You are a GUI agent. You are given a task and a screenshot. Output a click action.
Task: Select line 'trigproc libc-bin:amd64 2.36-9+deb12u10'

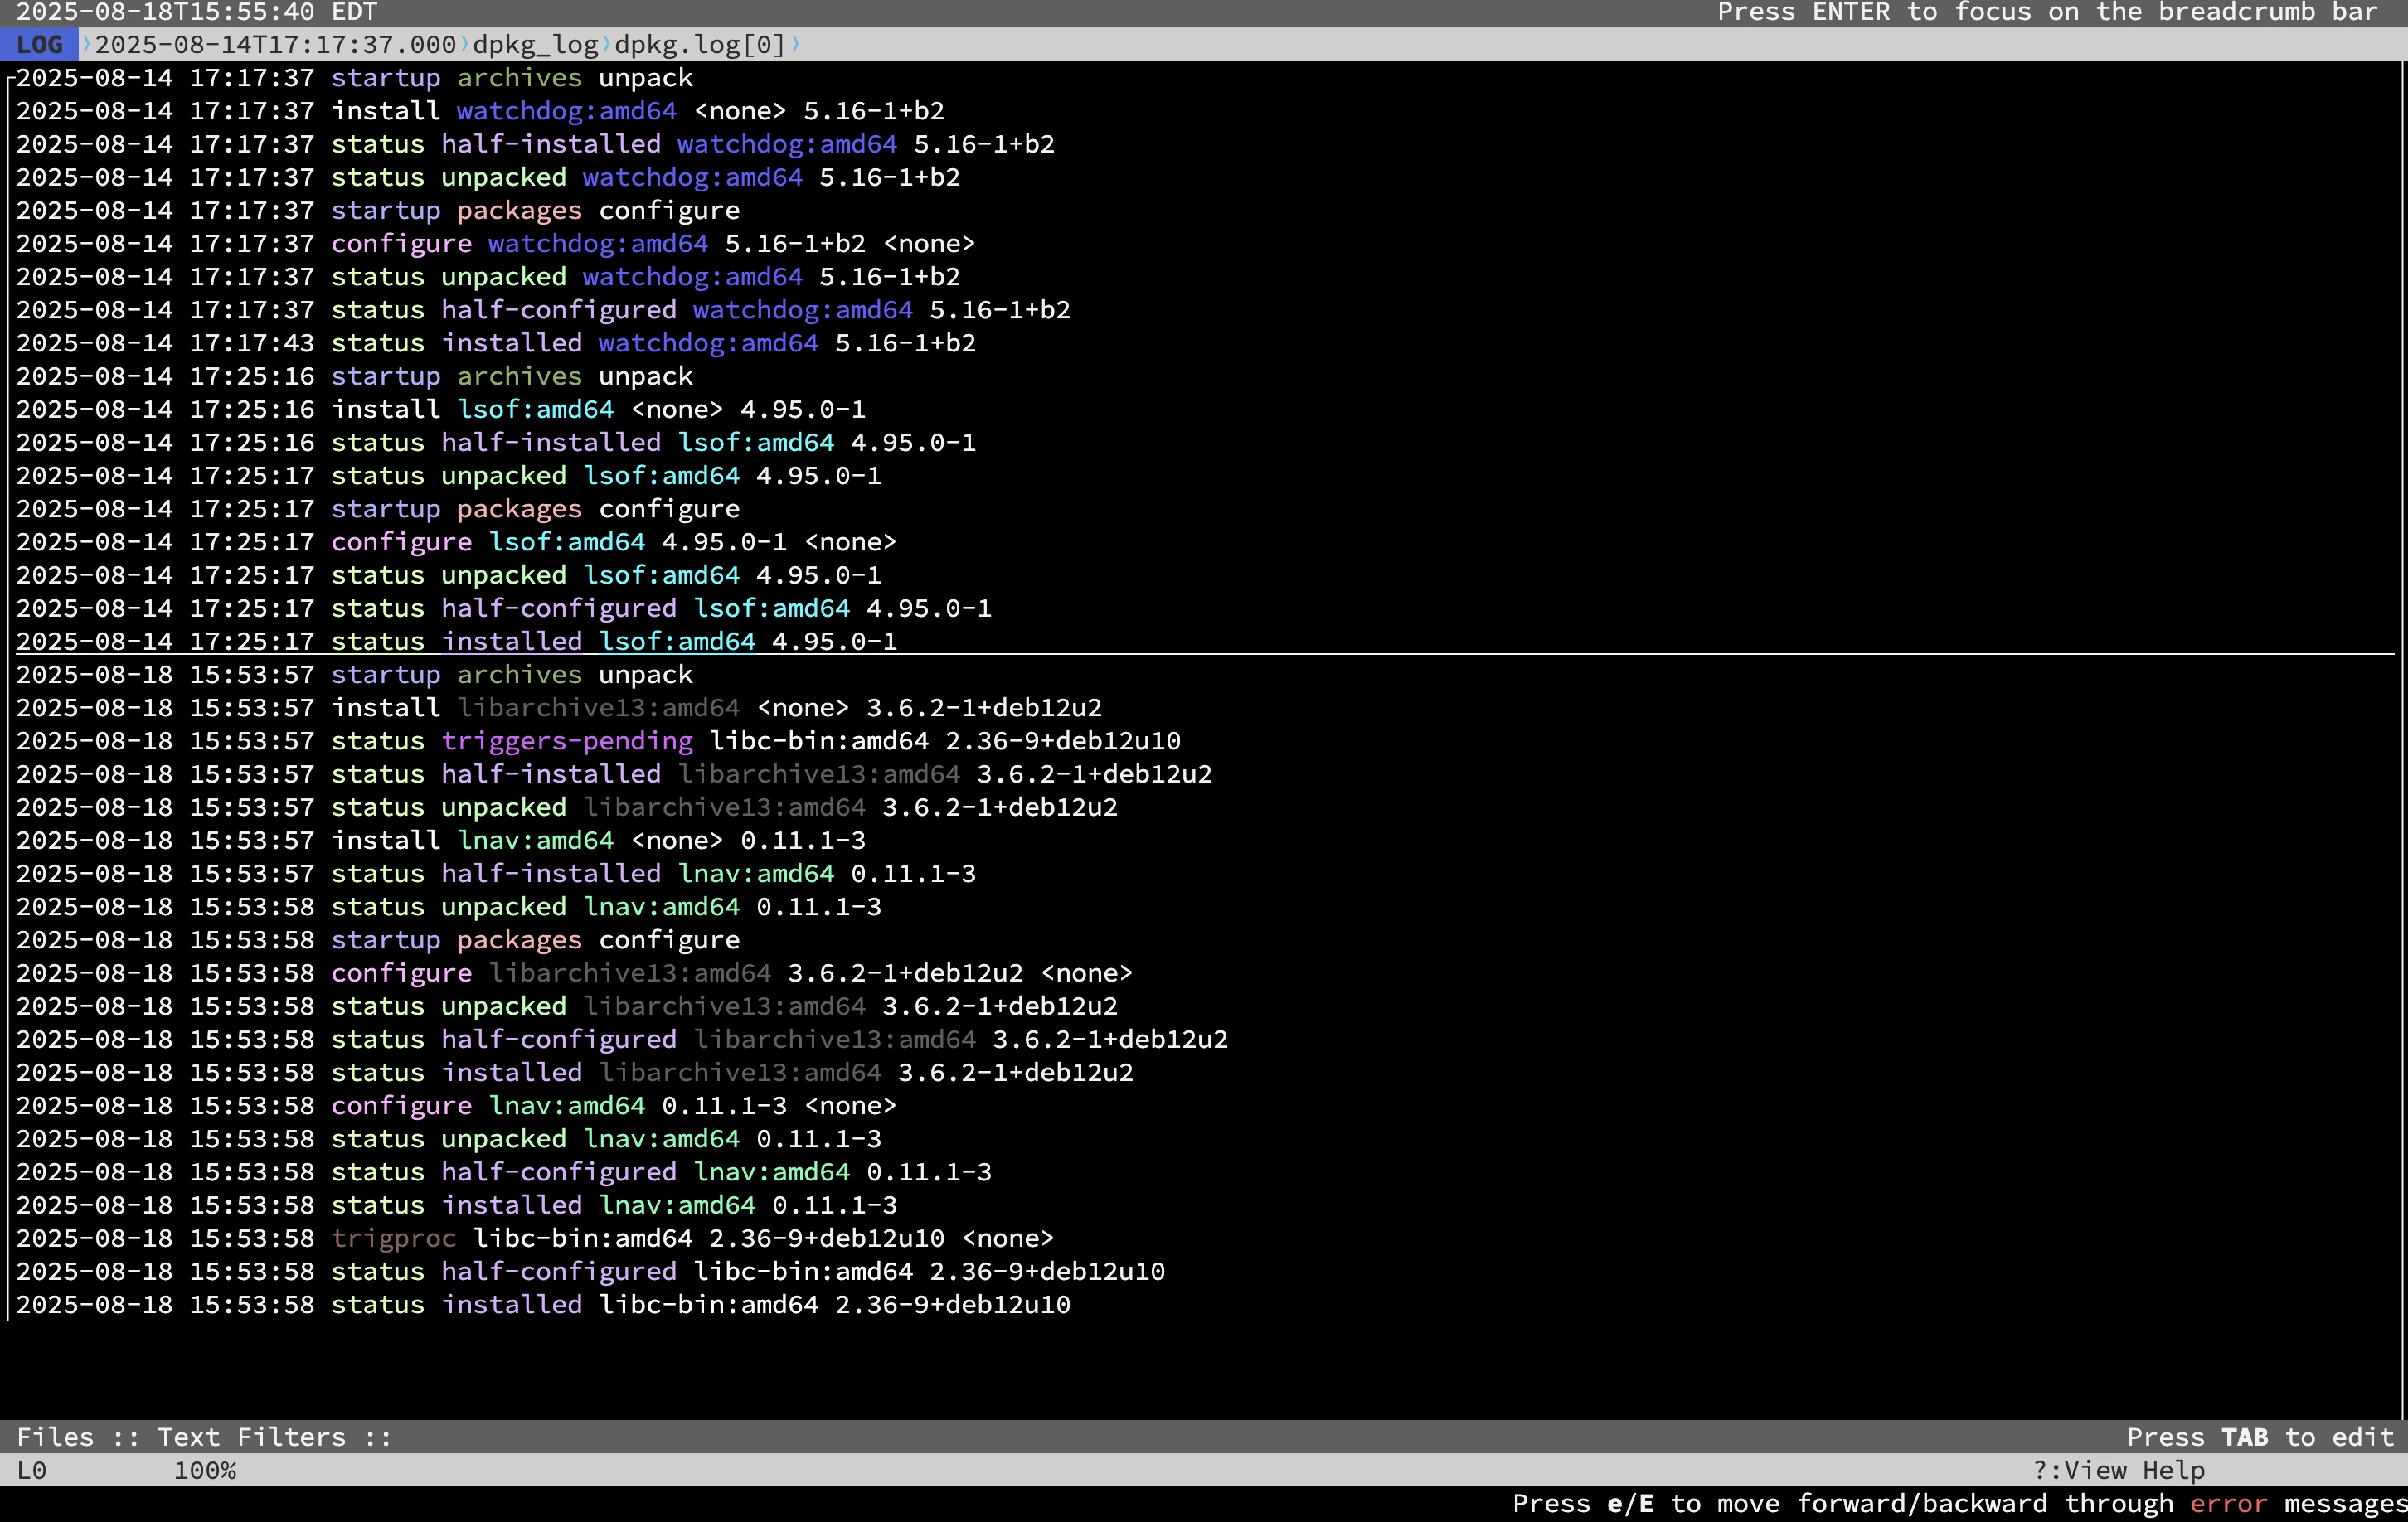[535, 1238]
